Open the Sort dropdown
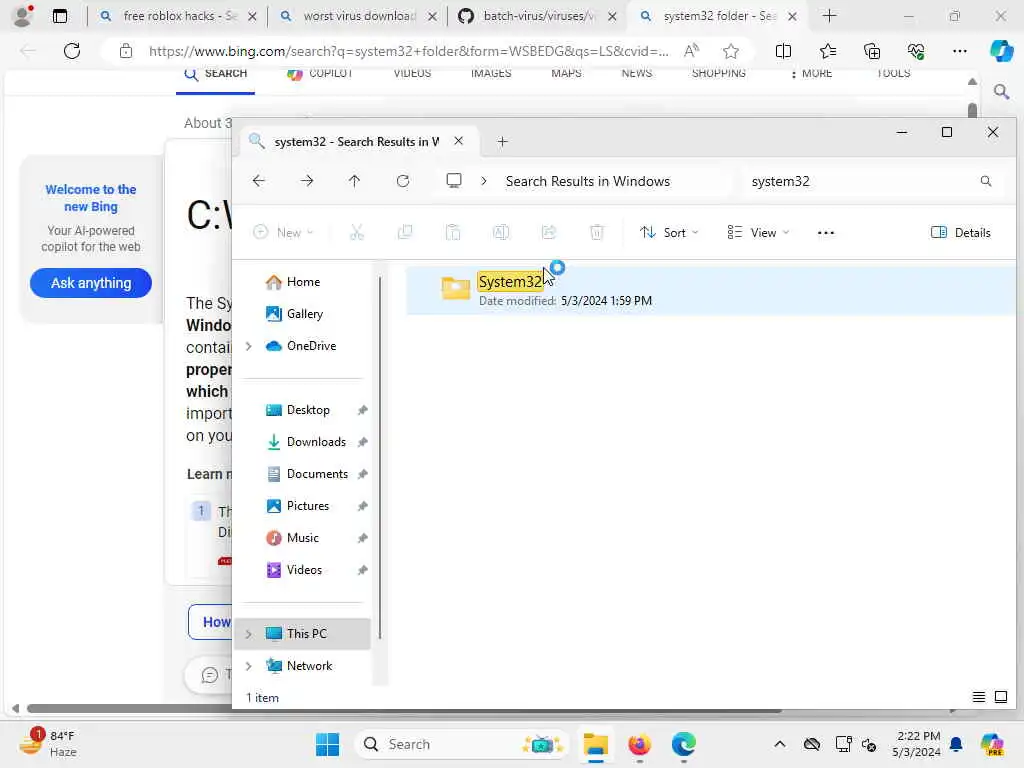This screenshot has height=768, width=1024. (x=669, y=232)
